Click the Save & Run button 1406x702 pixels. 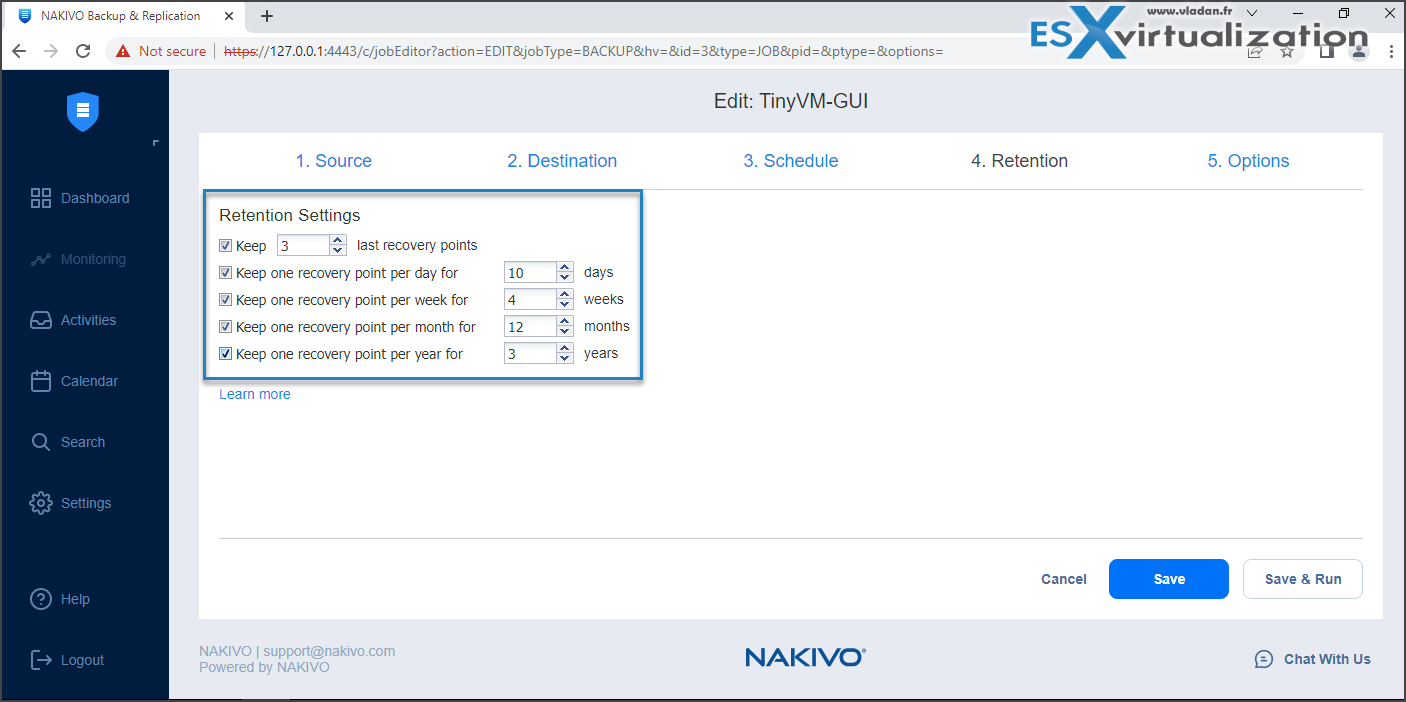pos(1303,579)
